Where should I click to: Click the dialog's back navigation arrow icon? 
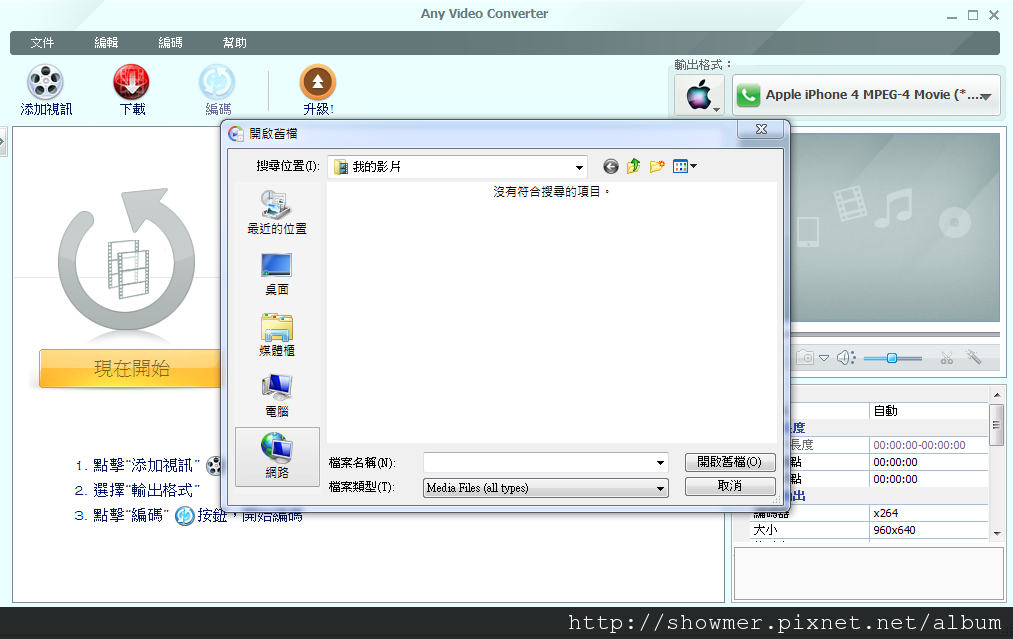tap(611, 167)
